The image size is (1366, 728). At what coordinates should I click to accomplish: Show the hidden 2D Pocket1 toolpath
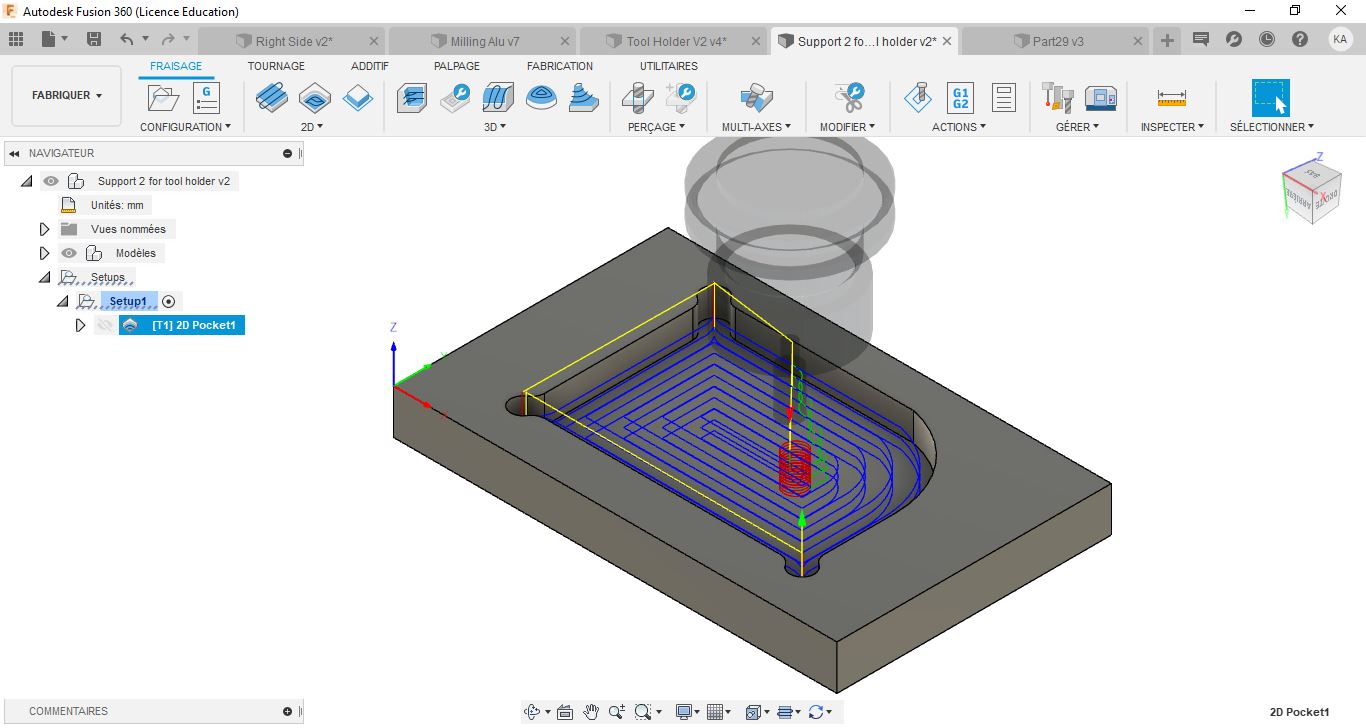[x=104, y=325]
